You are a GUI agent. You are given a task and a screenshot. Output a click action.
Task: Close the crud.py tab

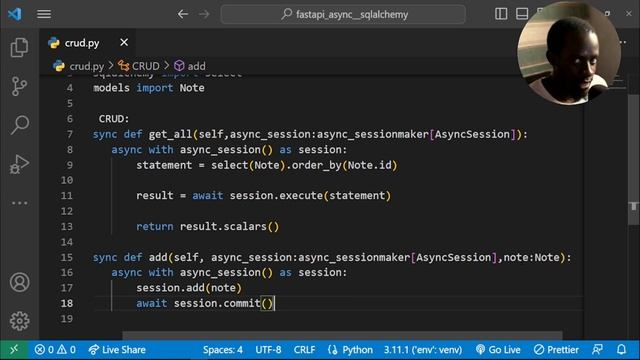click(x=124, y=42)
